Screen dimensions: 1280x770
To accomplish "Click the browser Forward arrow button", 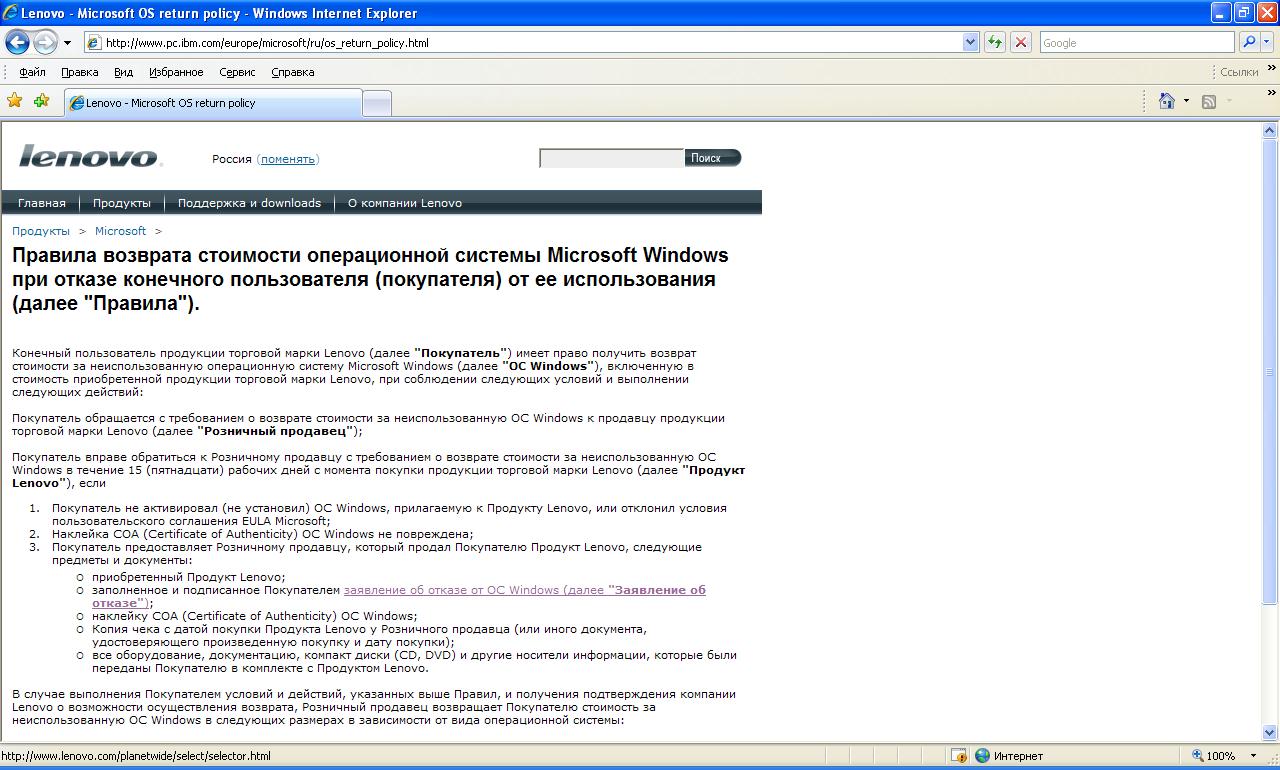I will click(46, 42).
